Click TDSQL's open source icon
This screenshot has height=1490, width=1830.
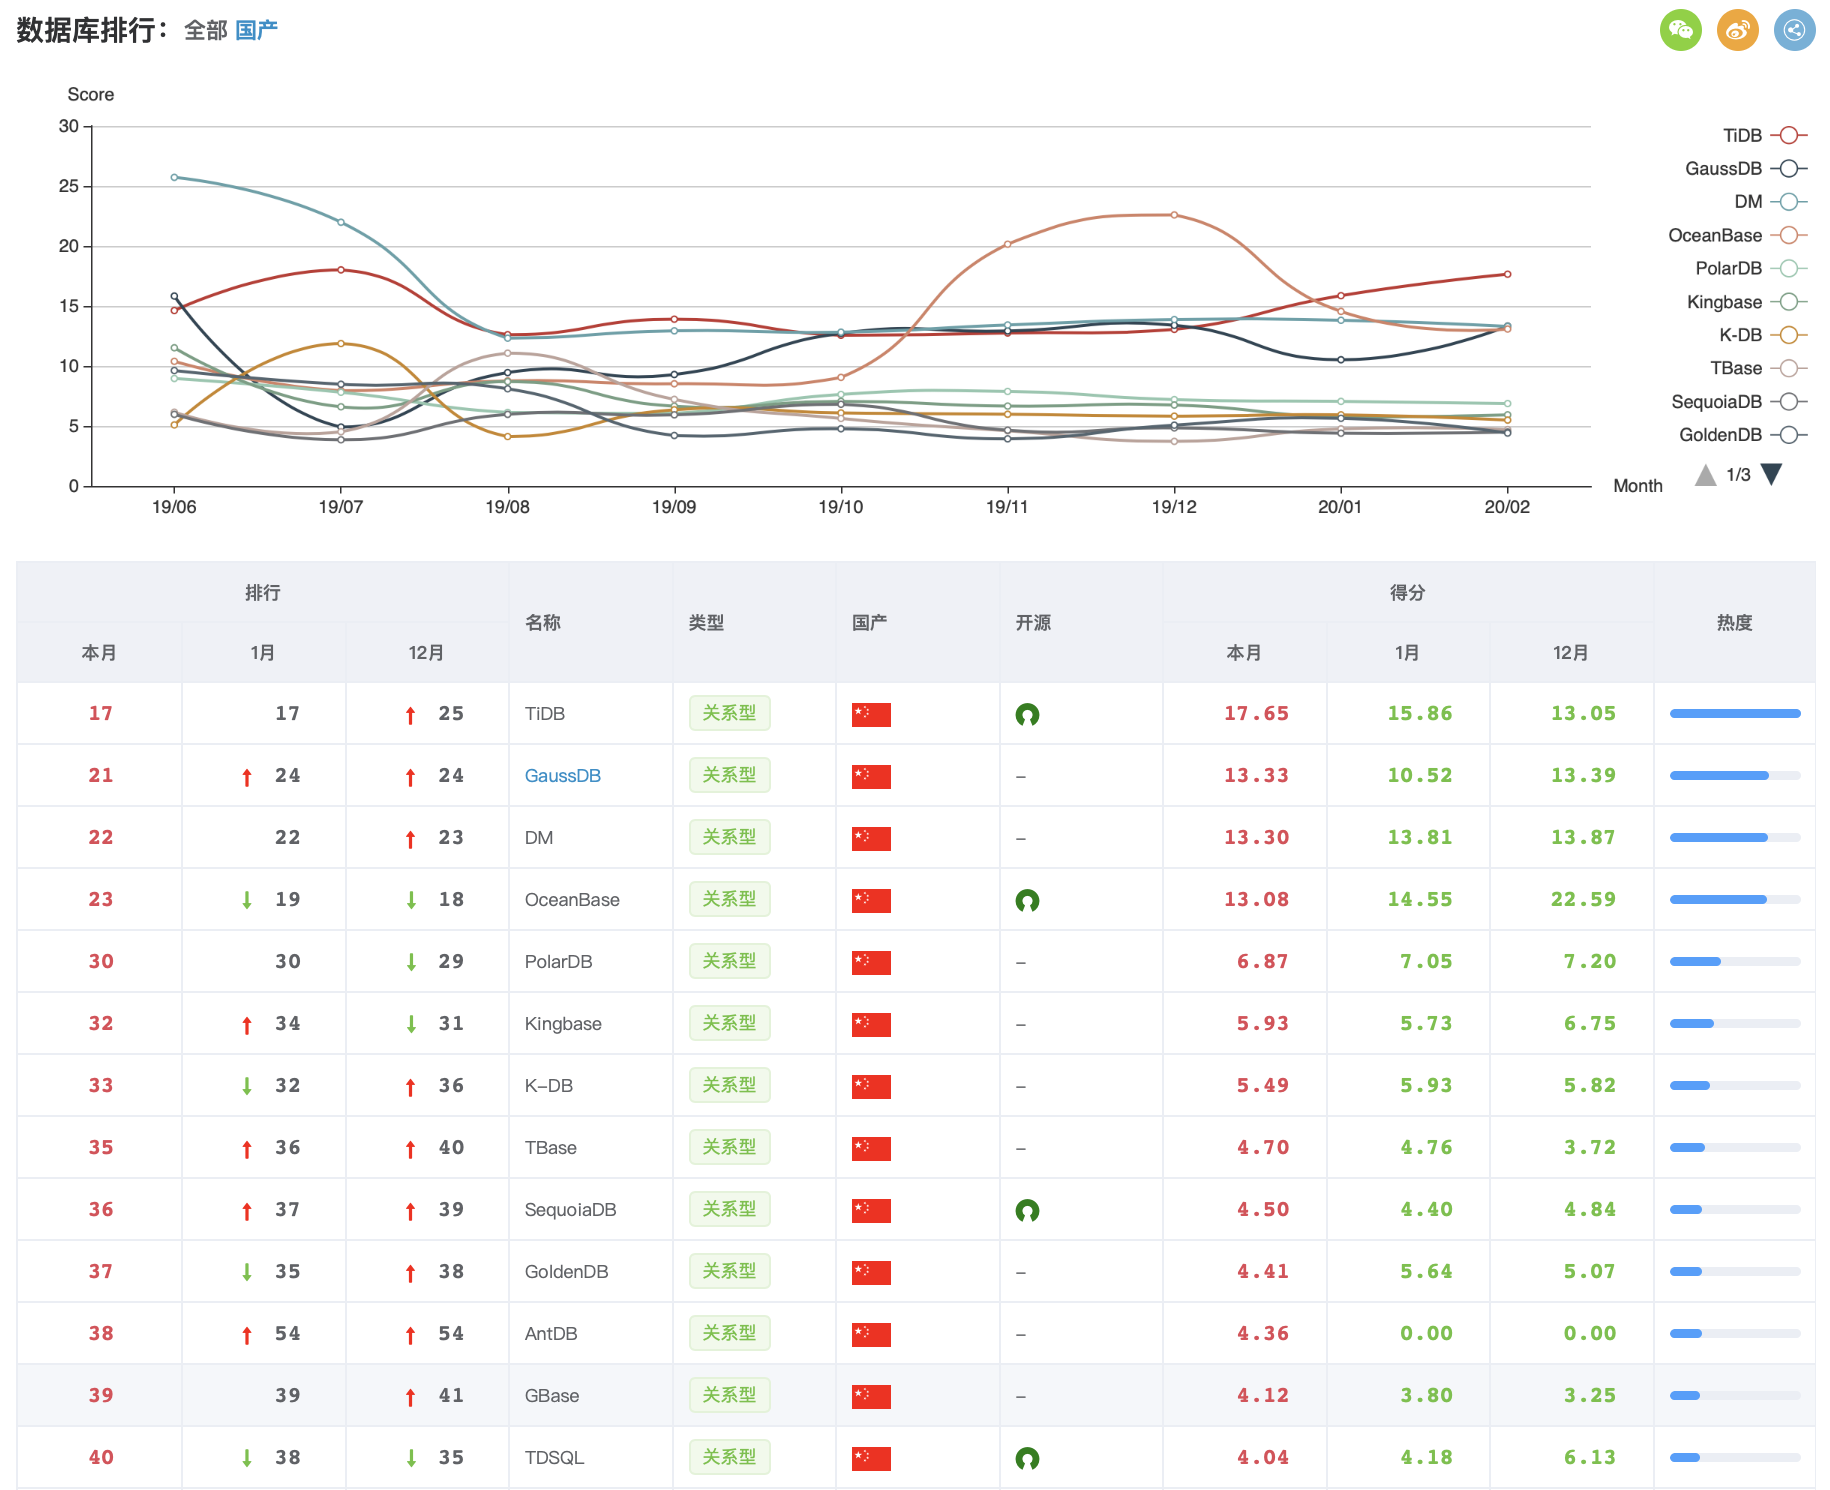coord(1027,1458)
